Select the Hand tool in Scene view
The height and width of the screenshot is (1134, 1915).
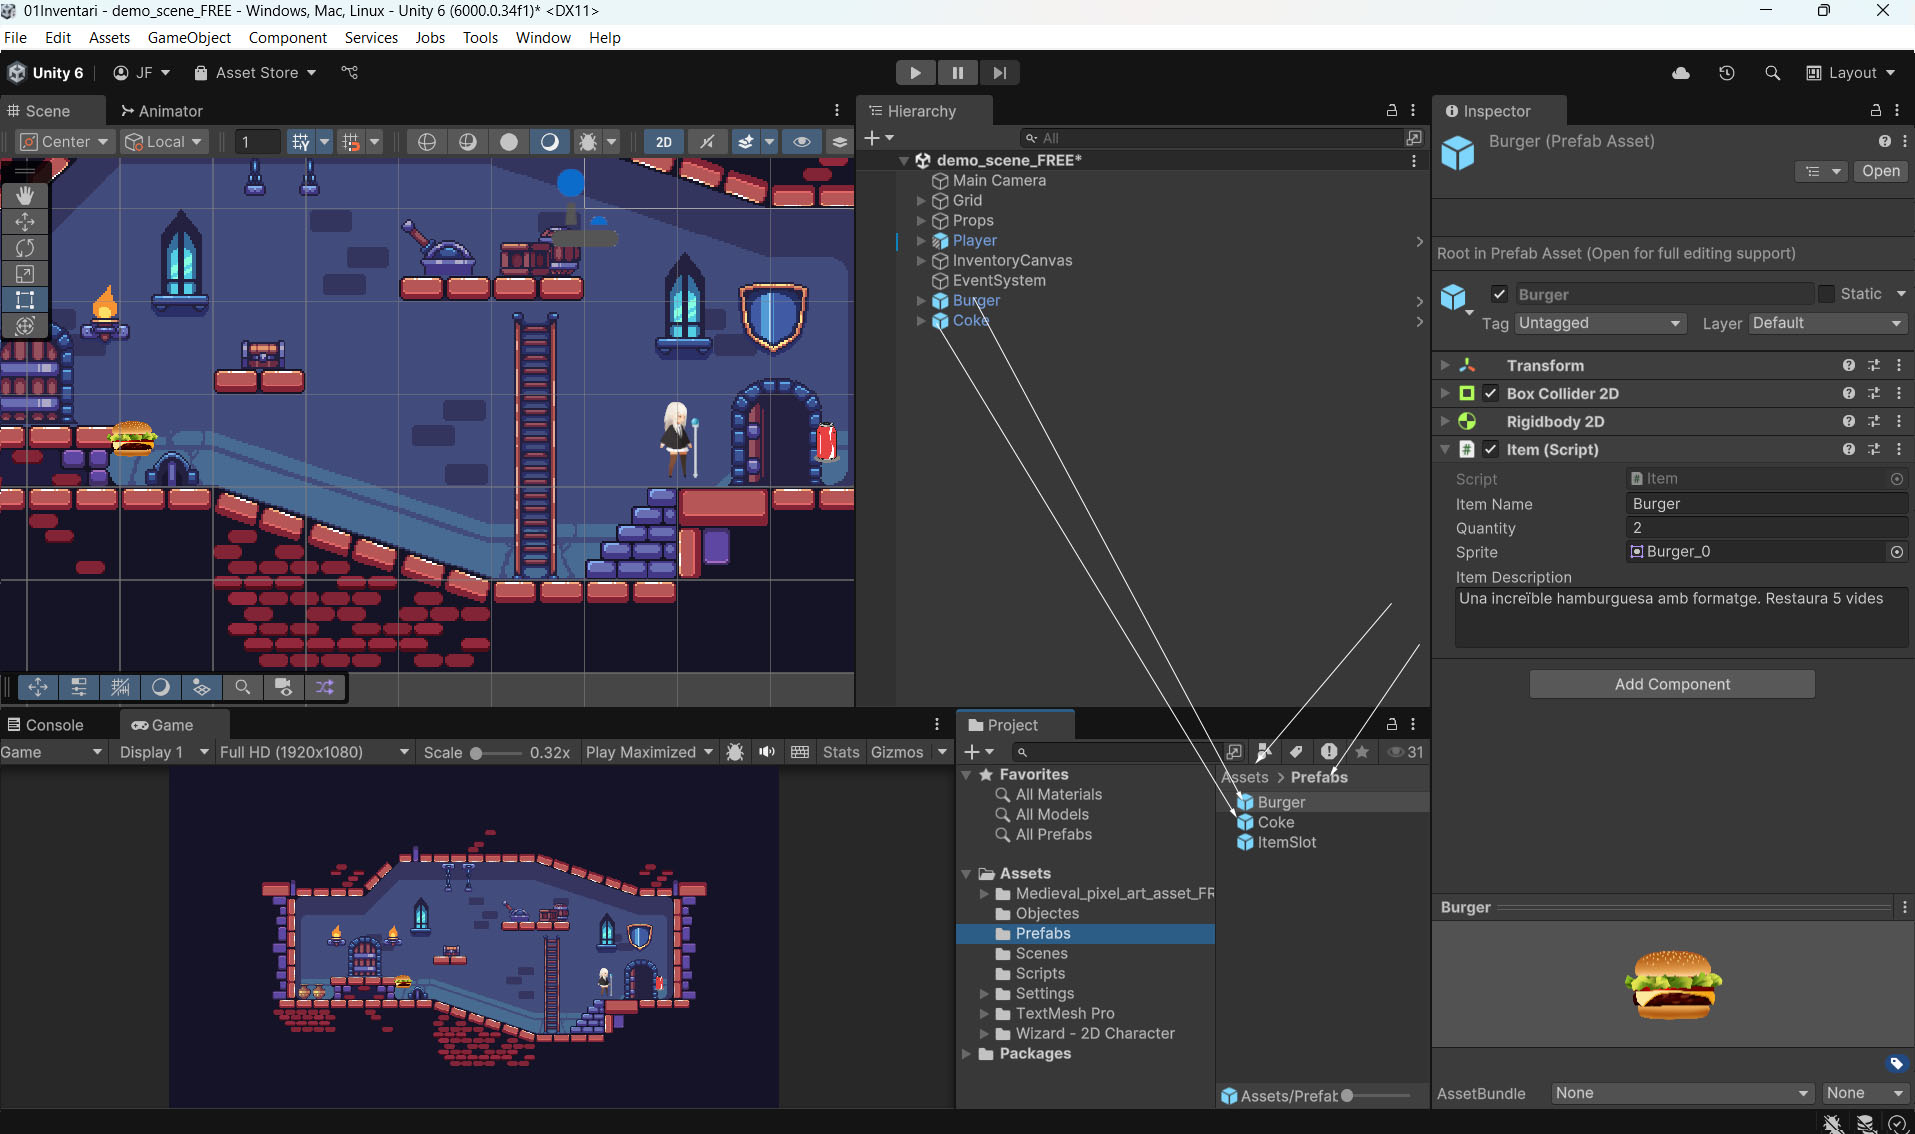25,195
